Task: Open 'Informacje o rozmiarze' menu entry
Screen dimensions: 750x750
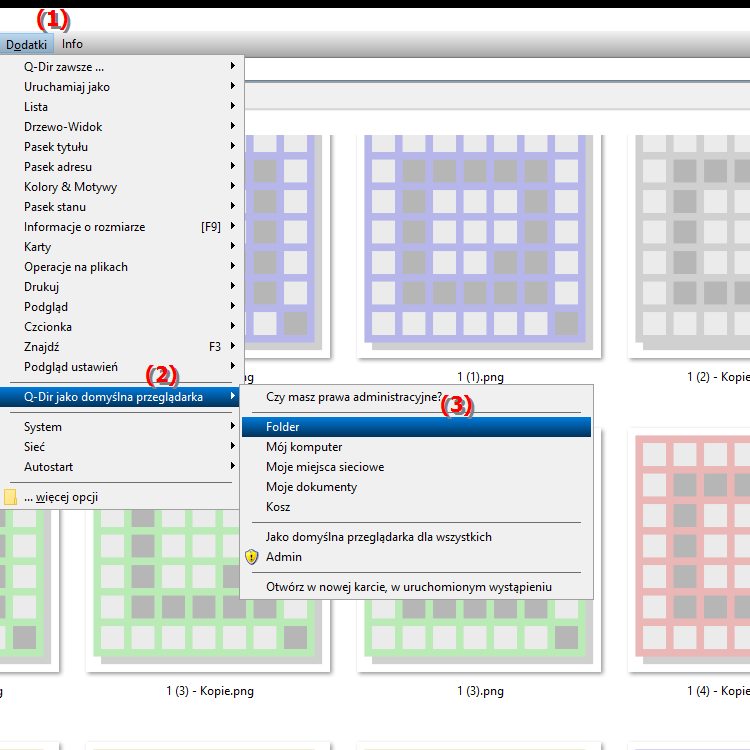Action: pos(122,227)
